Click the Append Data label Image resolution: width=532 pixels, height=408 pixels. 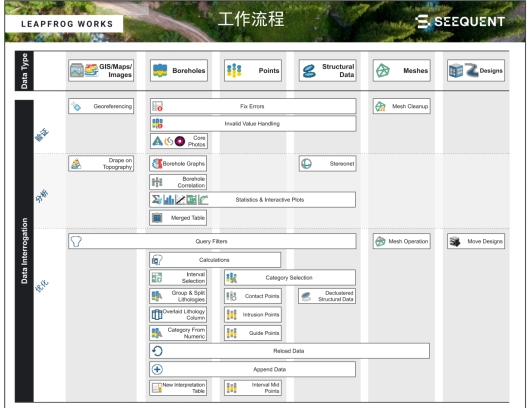[x=270, y=369]
